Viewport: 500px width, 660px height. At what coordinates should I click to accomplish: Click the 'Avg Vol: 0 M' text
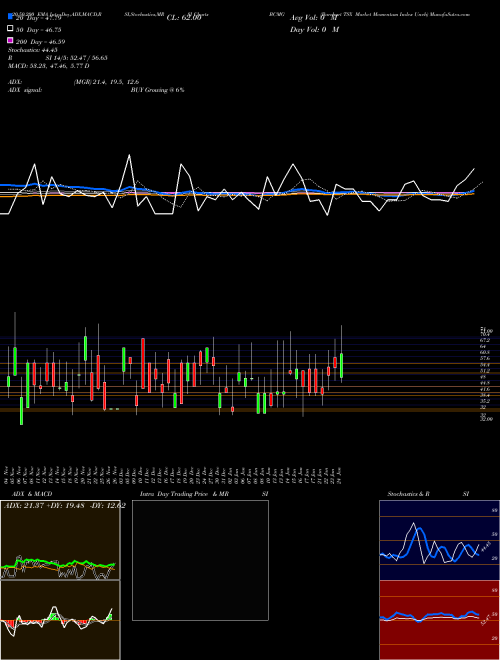point(314,18)
